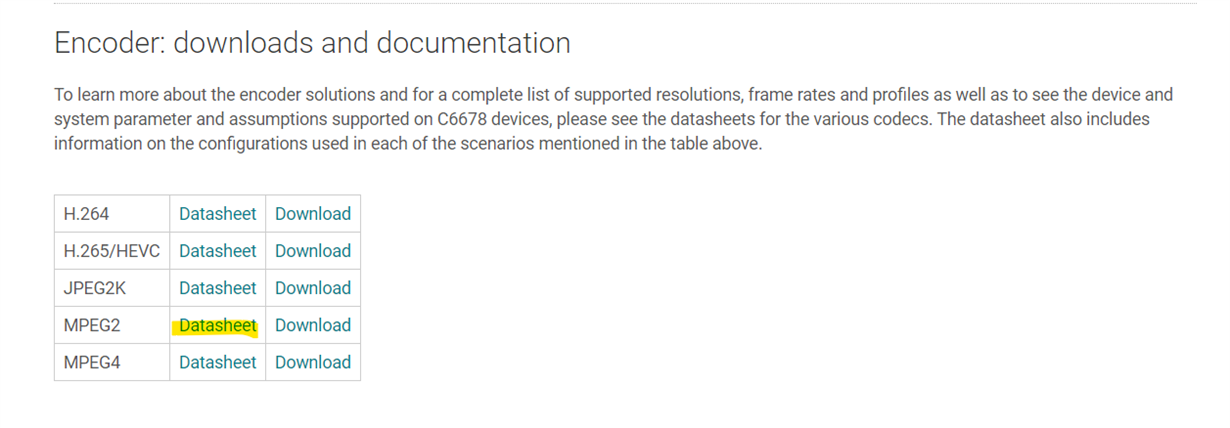Click the "Encoder: downloads and documentation" heading
Viewport: 1230px width, 428px height.
tap(312, 43)
